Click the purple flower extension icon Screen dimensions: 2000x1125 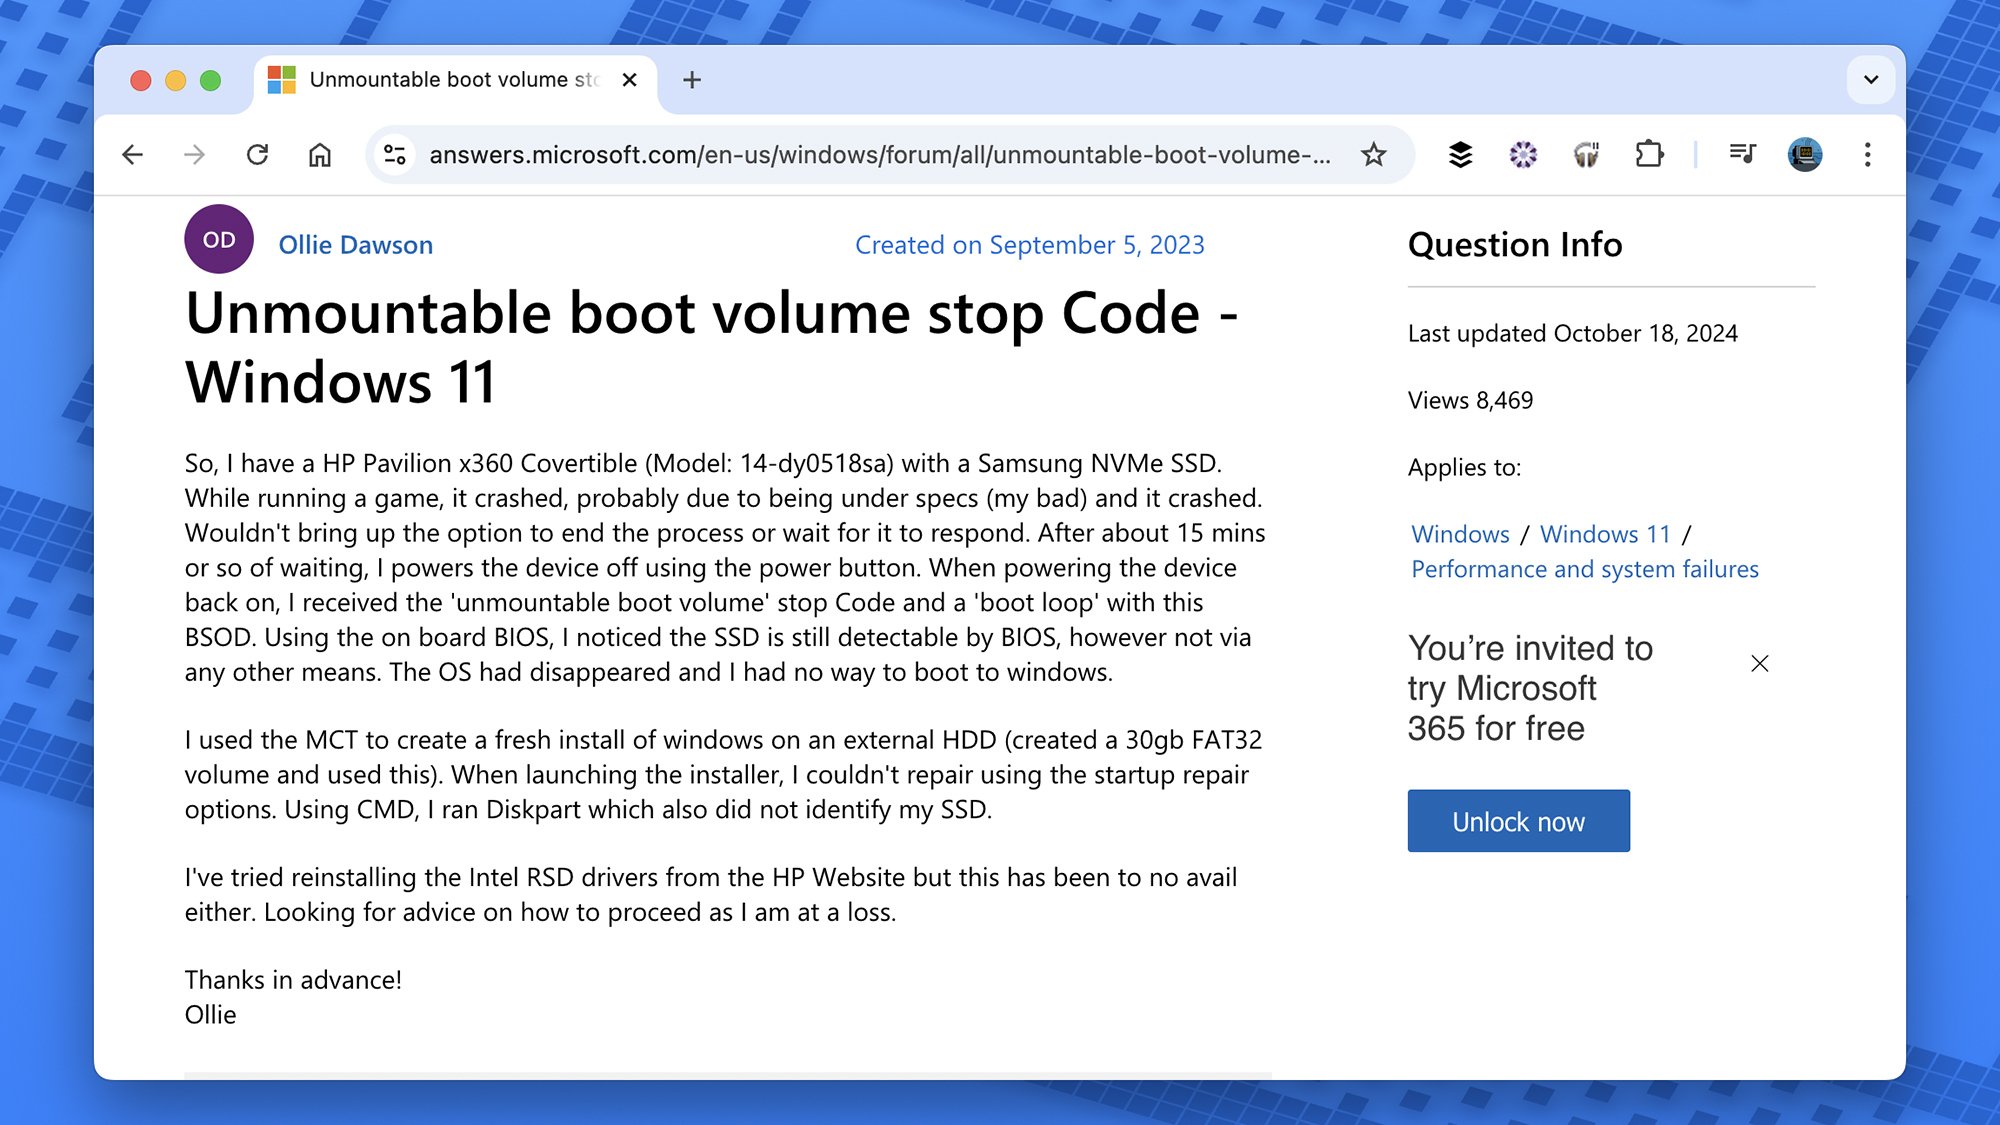pos(1522,154)
